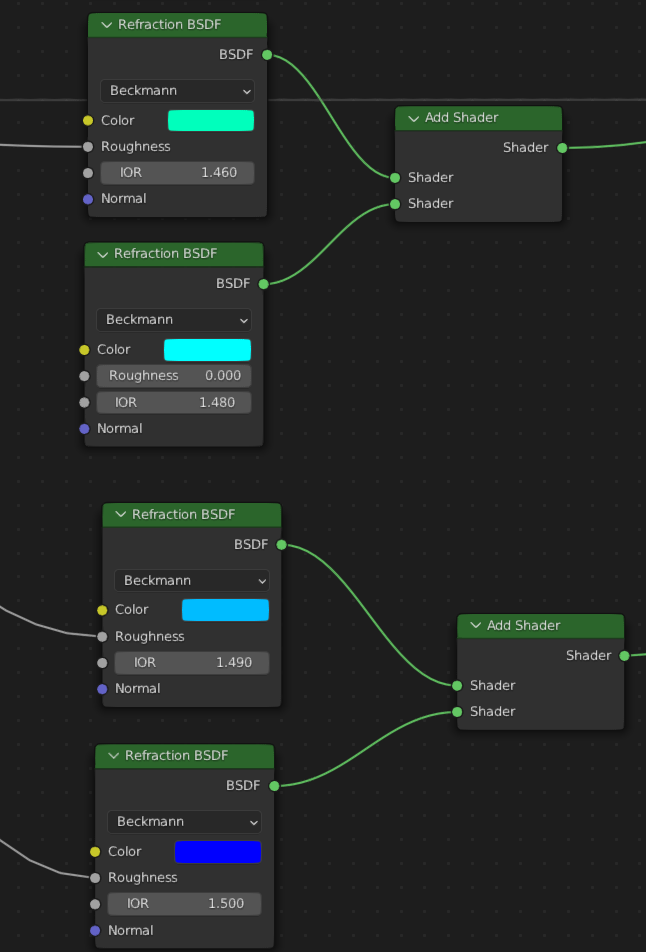
Task: Click the IOR 1.490 value field
Action: click(192, 662)
